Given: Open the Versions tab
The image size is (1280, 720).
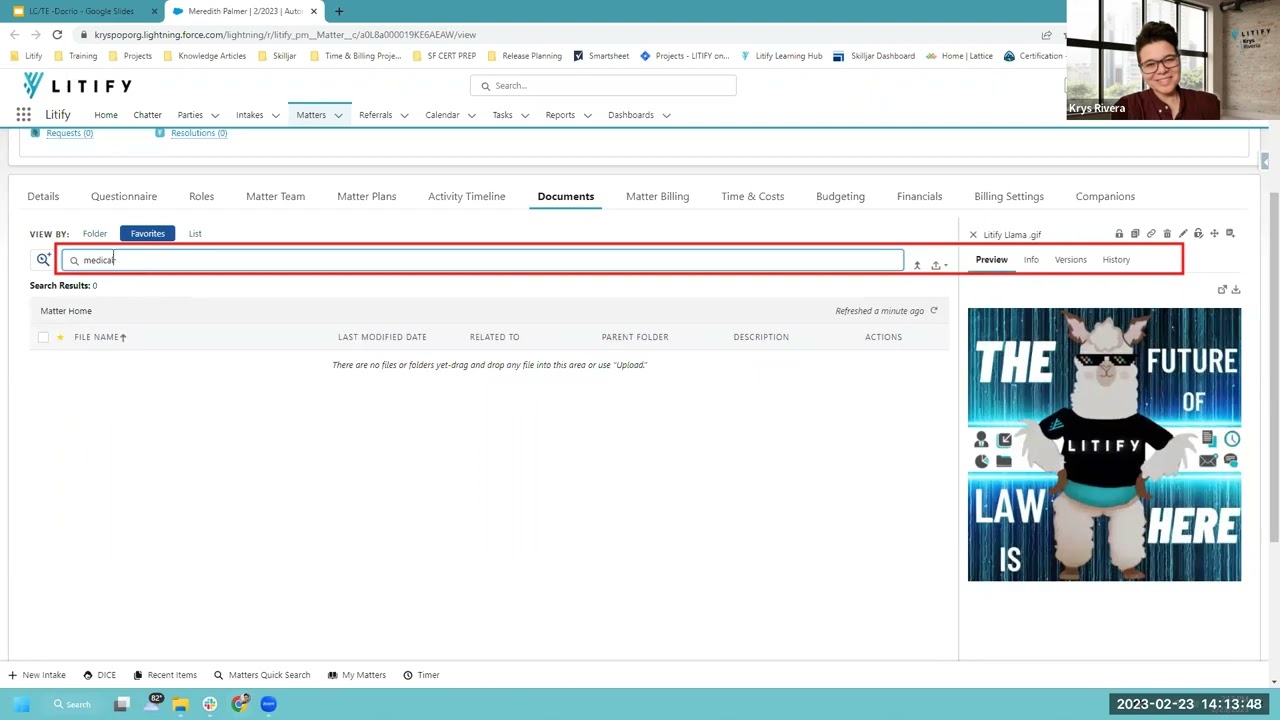Looking at the screenshot, I should coord(1071,260).
